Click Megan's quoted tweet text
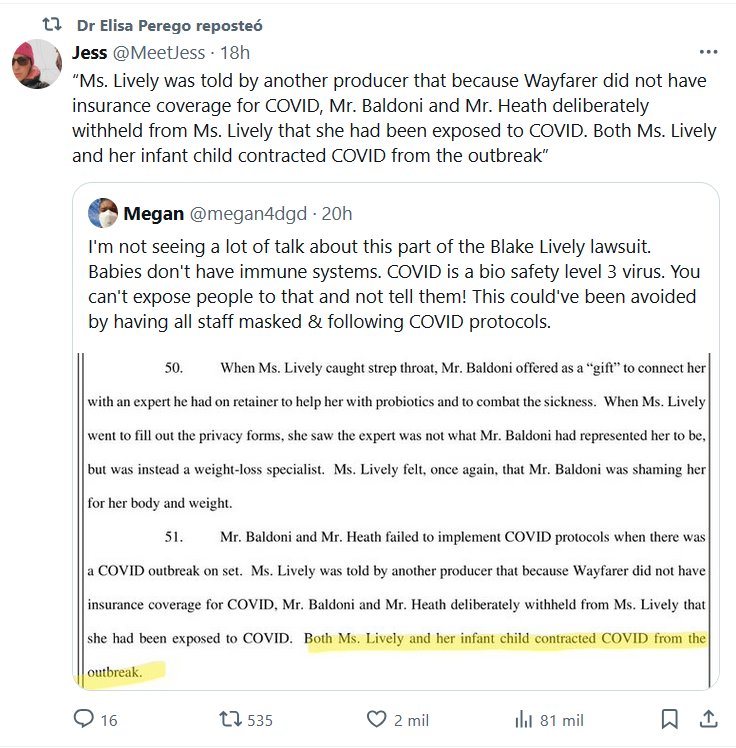This screenshot has height=748, width=736. (x=390, y=285)
